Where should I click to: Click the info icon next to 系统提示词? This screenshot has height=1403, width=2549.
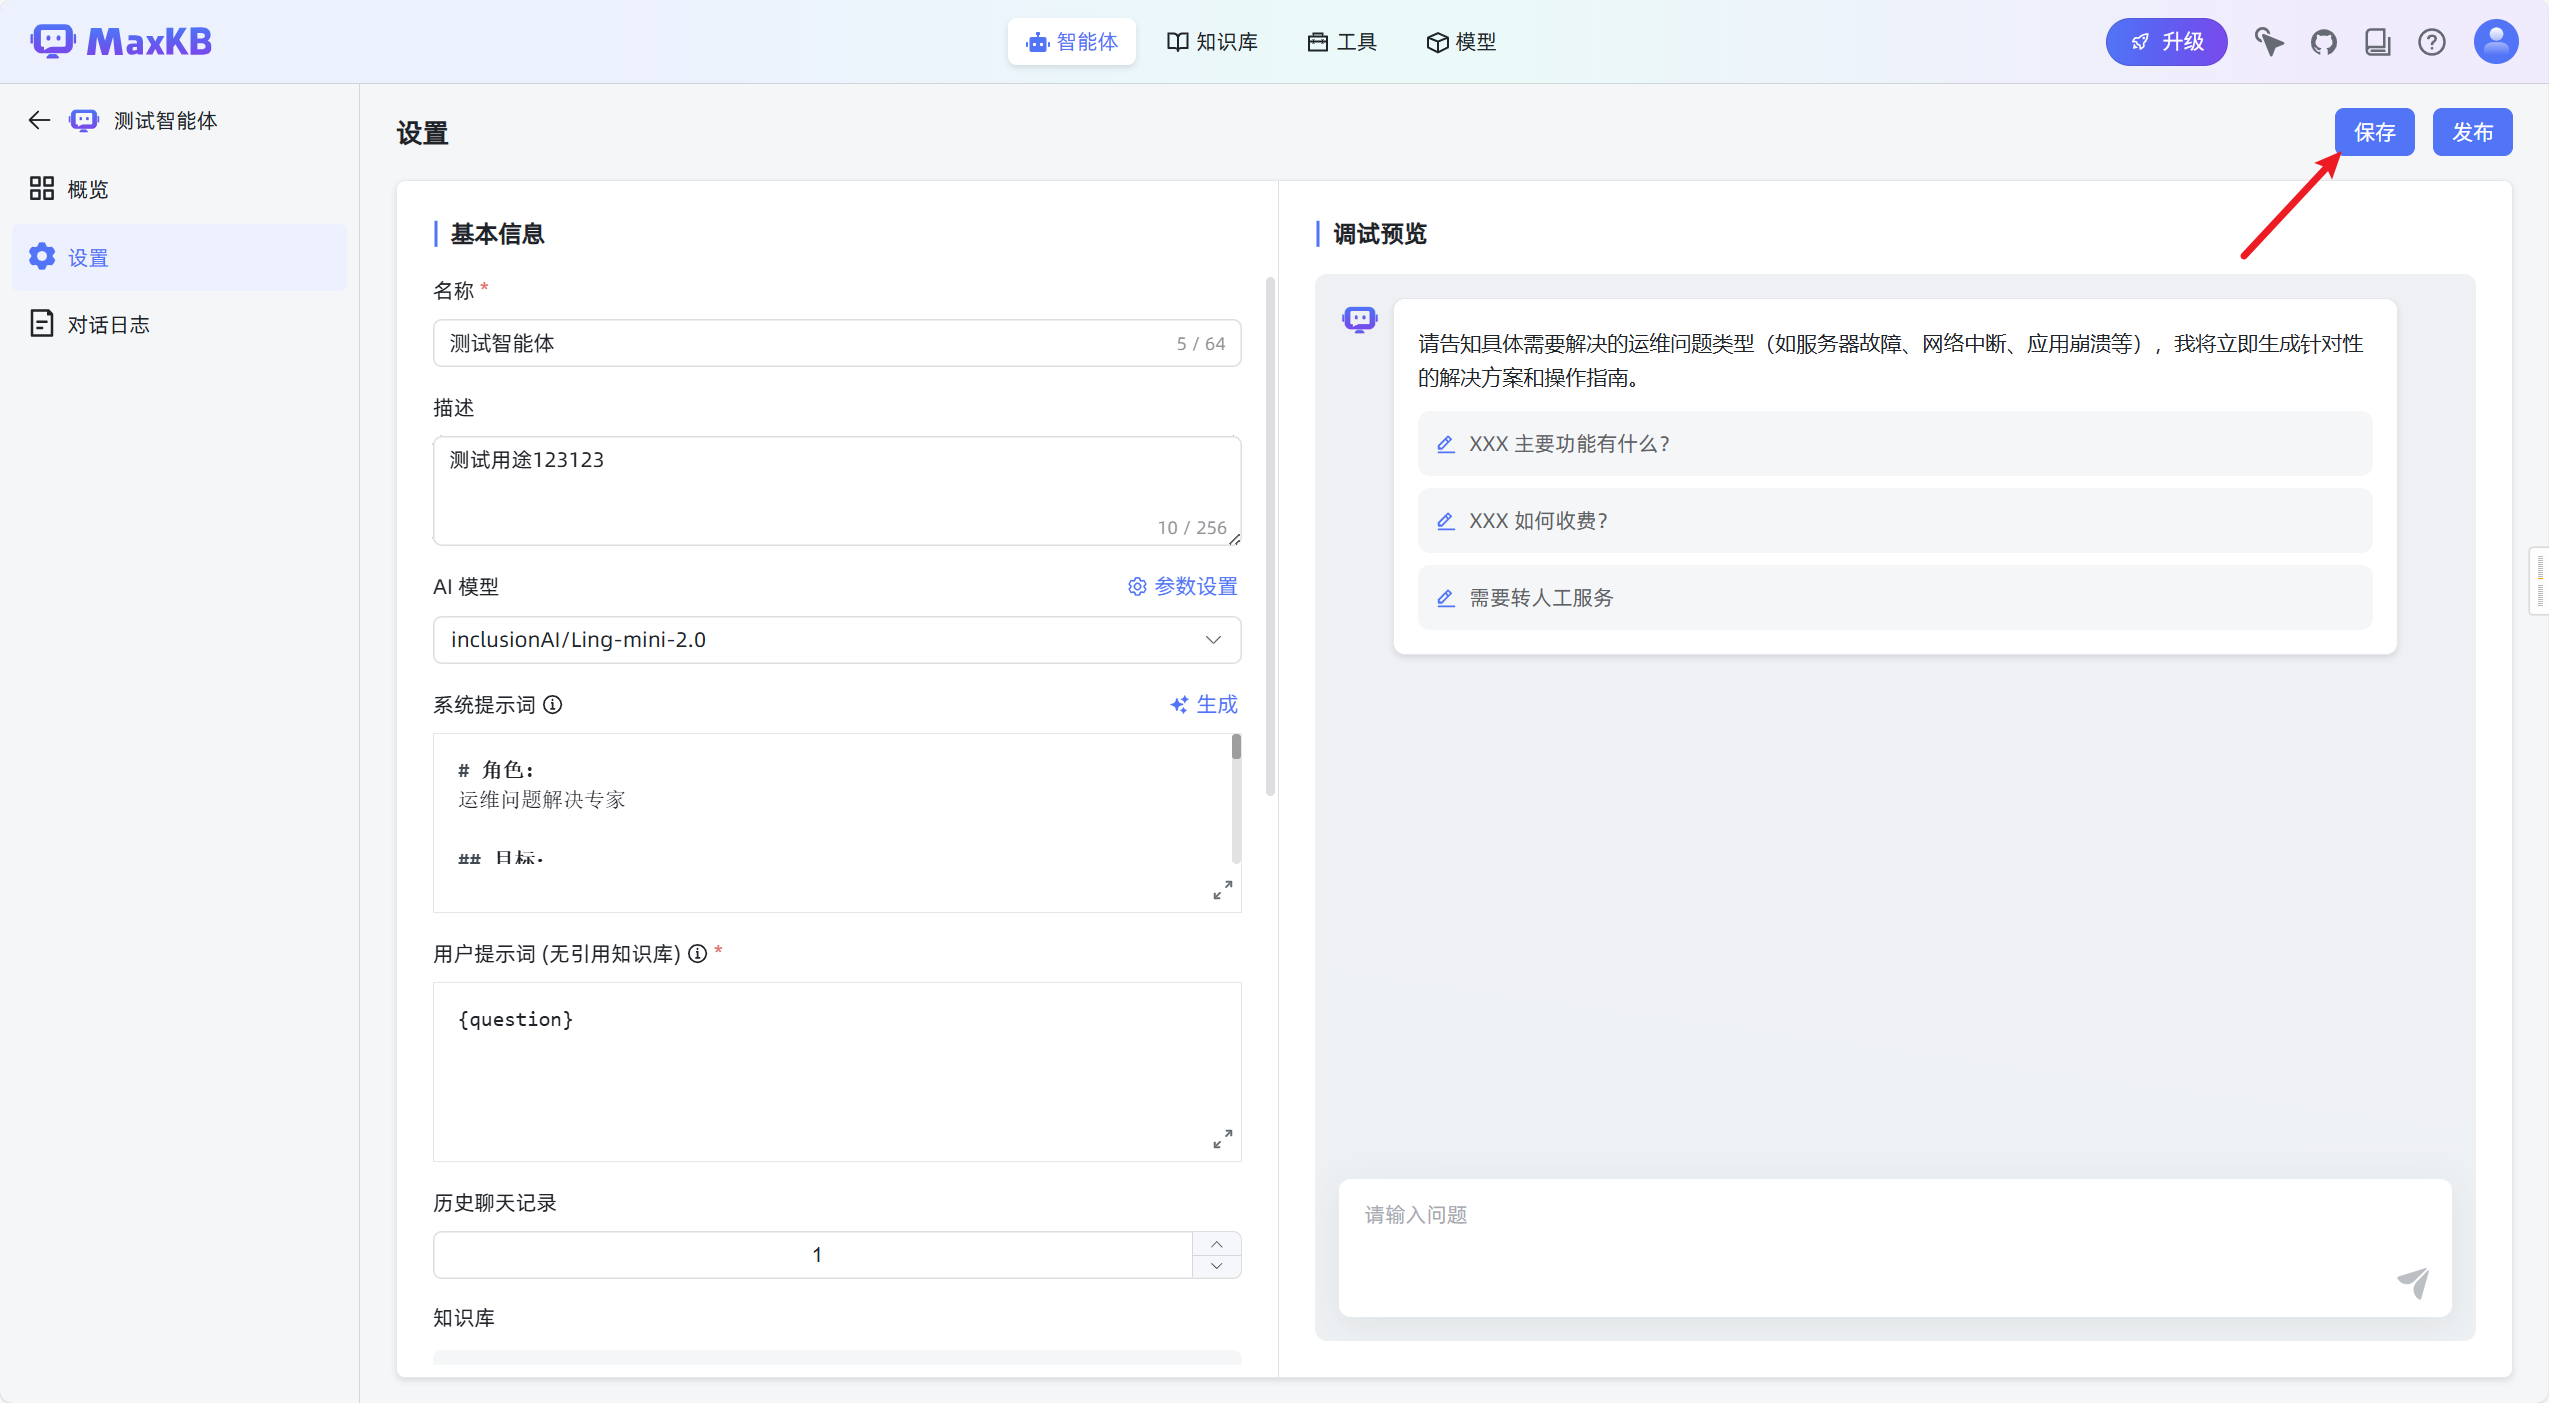[x=553, y=705]
